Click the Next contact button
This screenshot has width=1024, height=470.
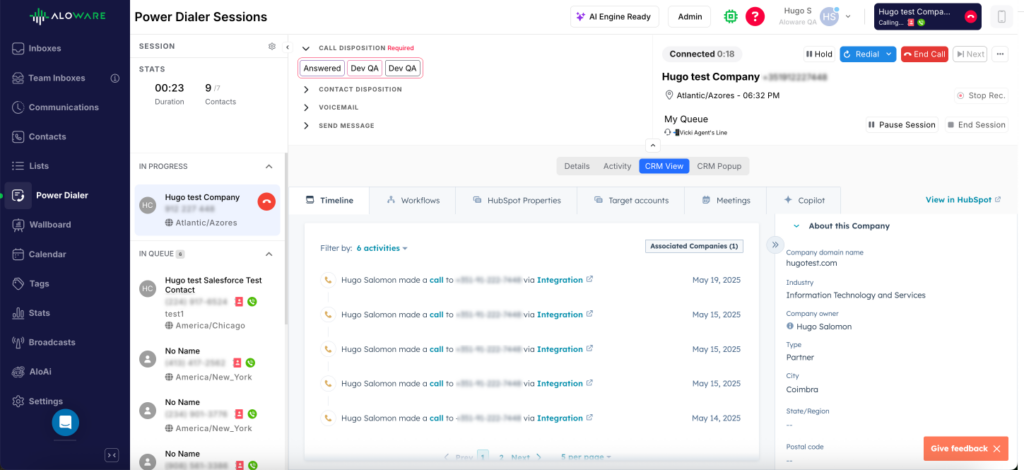click(970, 54)
